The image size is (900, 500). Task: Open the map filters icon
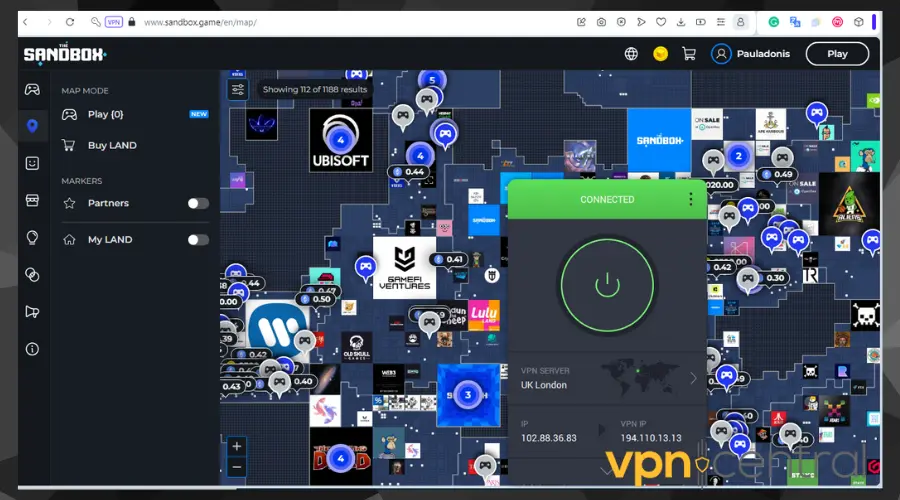coord(238,90)
